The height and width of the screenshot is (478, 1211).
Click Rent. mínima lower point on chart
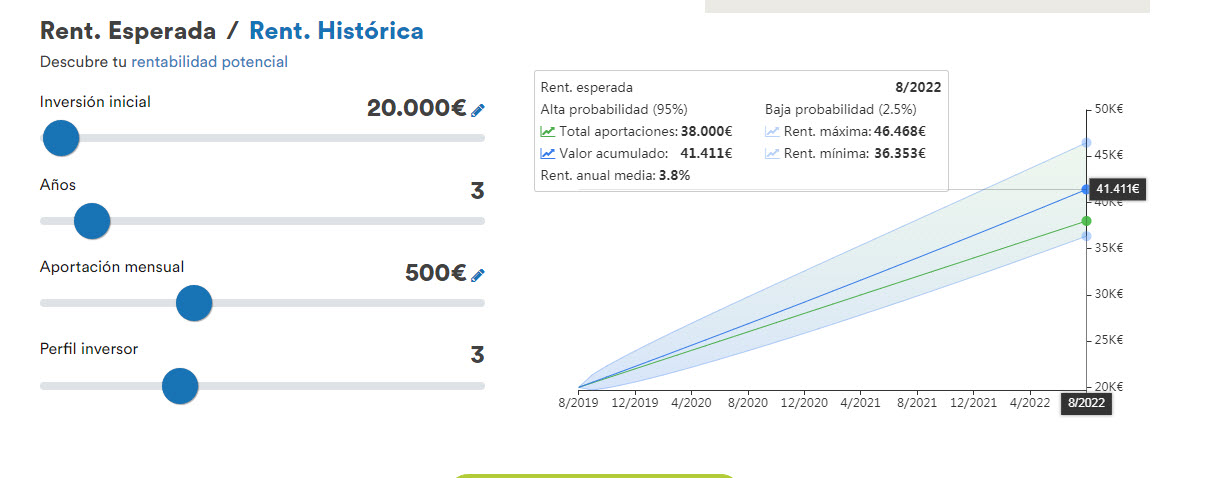(1086, 236)
